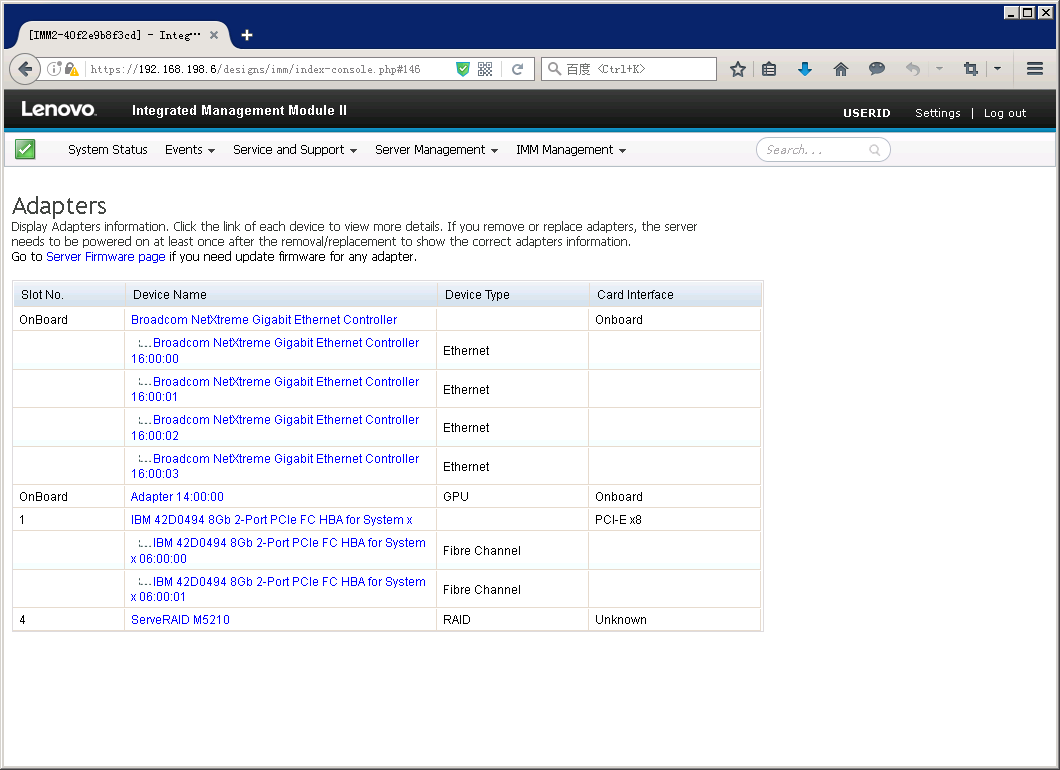The height and width of the screenshot is (770, 1060).
Task: Click the Card Interface column header
Action: pyautogui.click(x=675, y=295)
